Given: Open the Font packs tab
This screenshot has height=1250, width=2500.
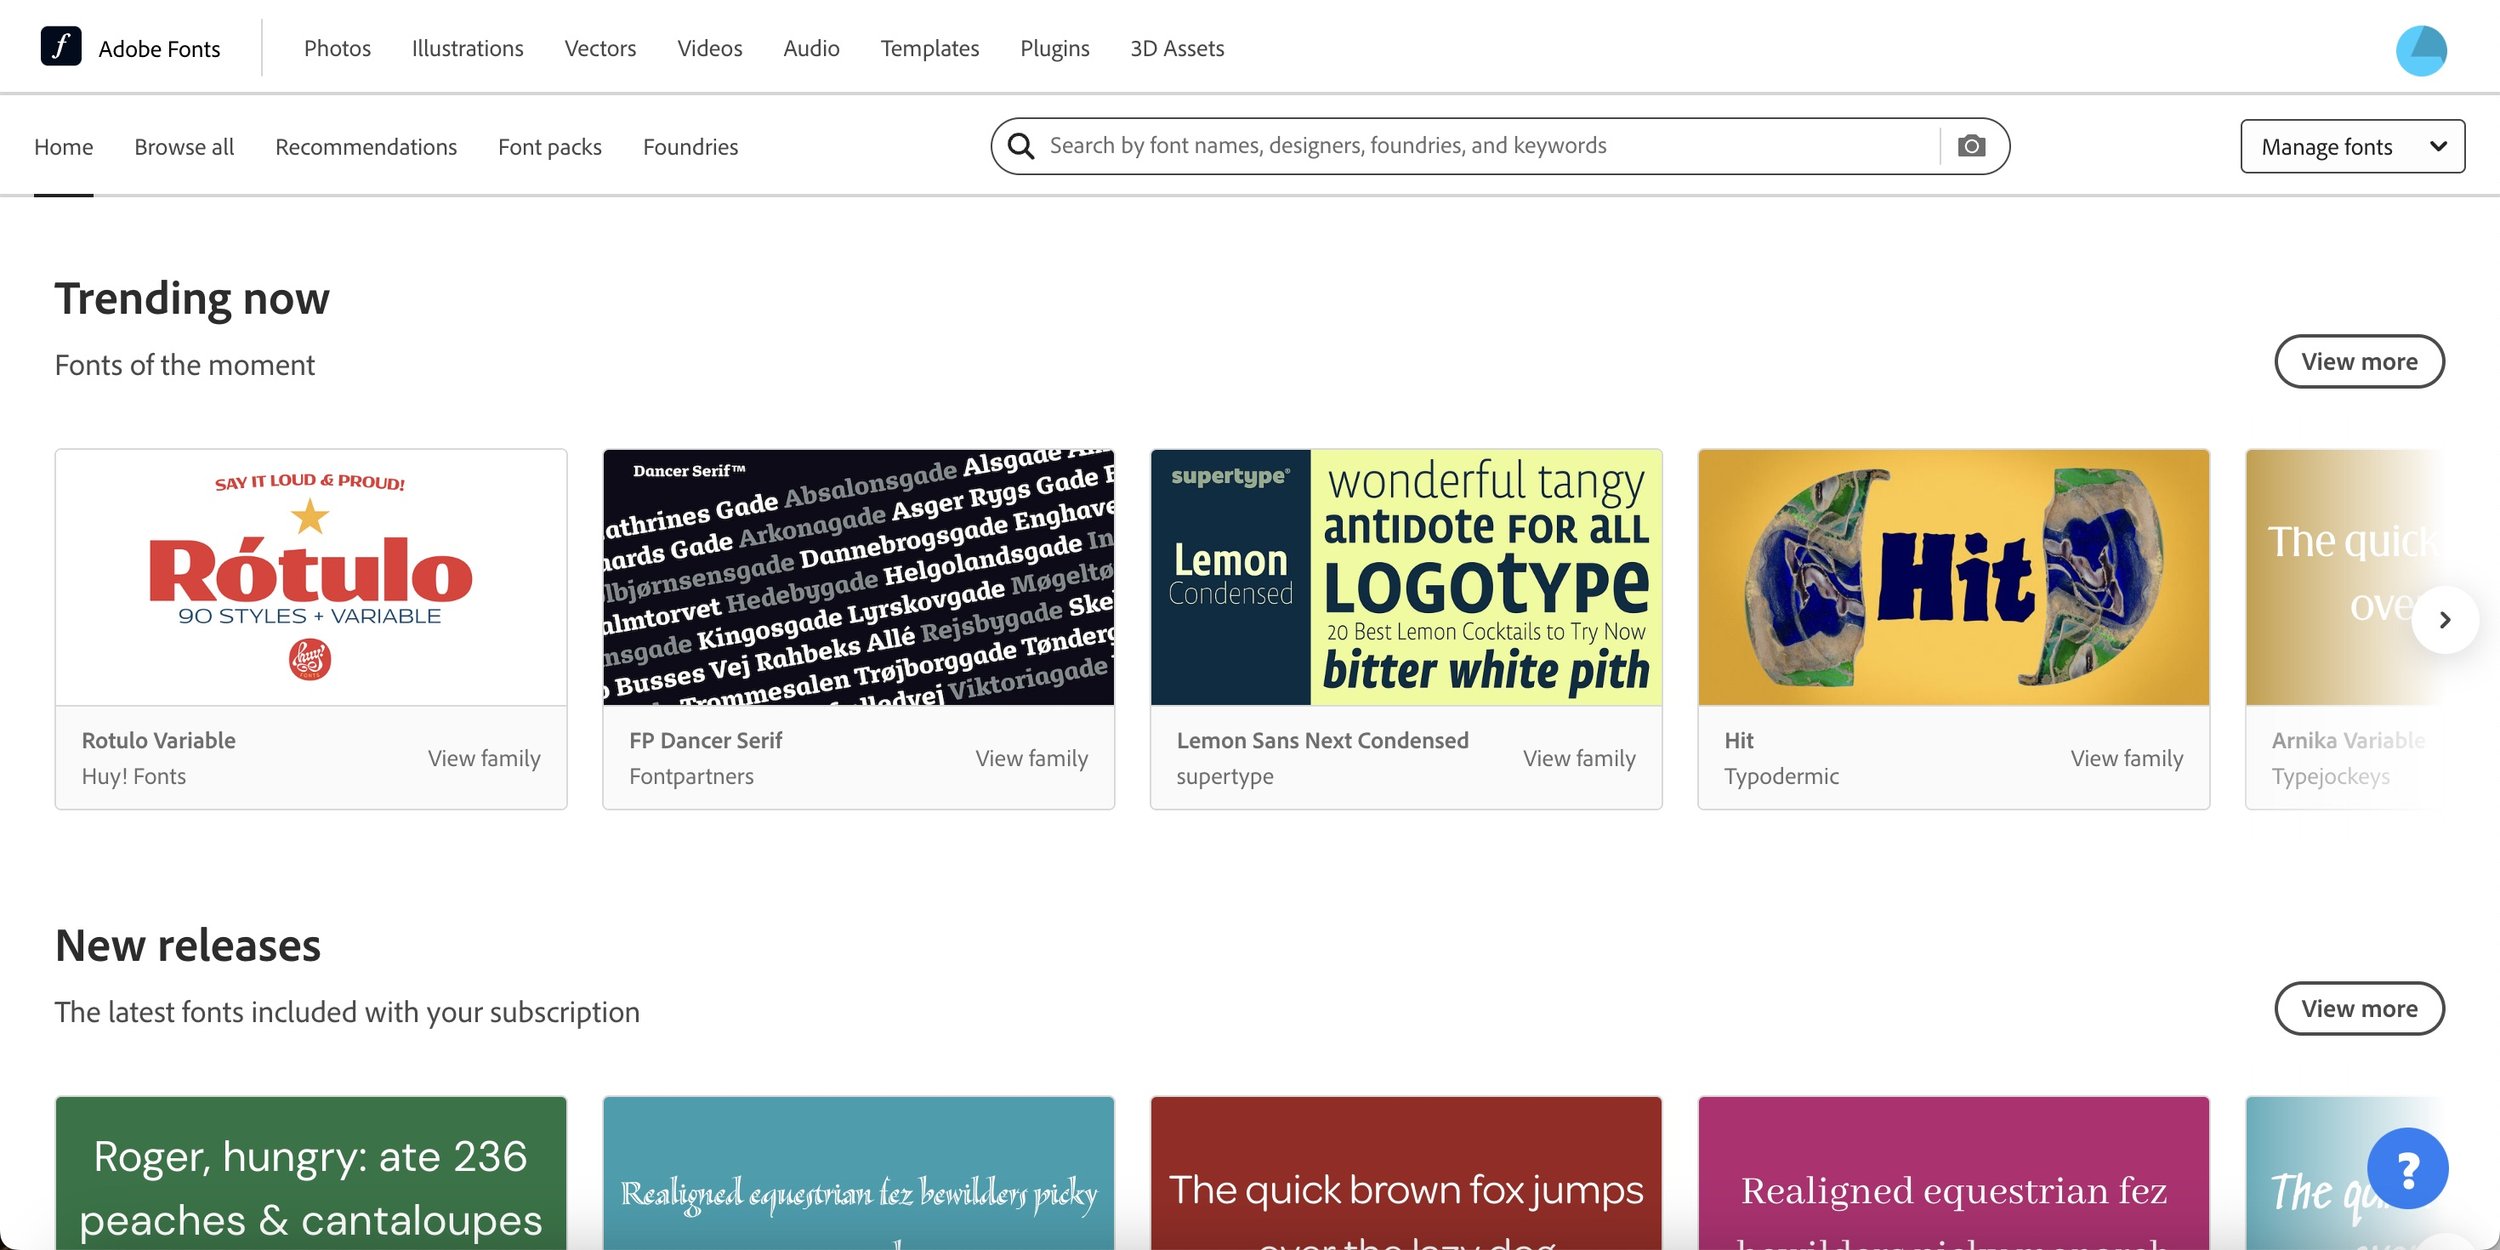Looking at the screenshot, I should click(x=550, y=147).
